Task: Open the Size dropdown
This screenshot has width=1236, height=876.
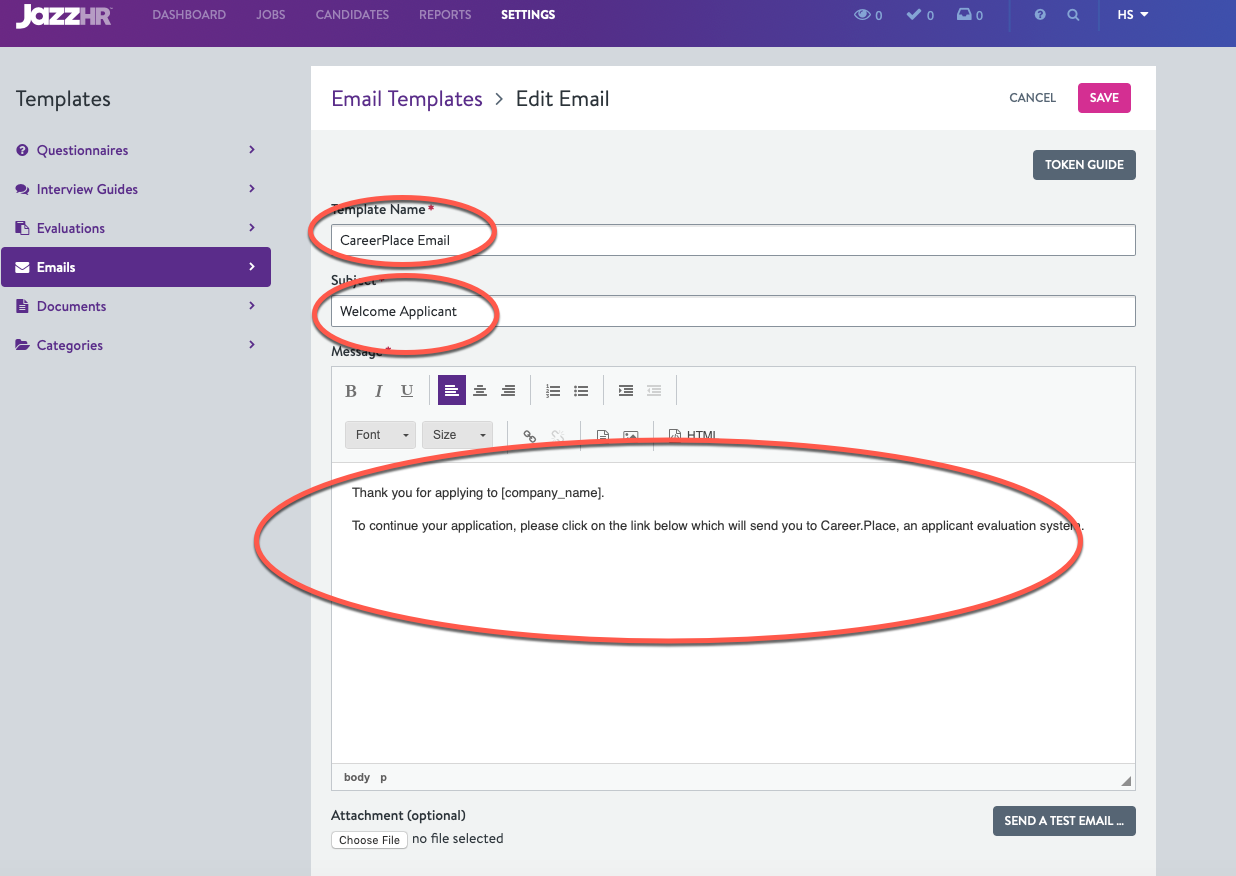Action: point(458,435)
